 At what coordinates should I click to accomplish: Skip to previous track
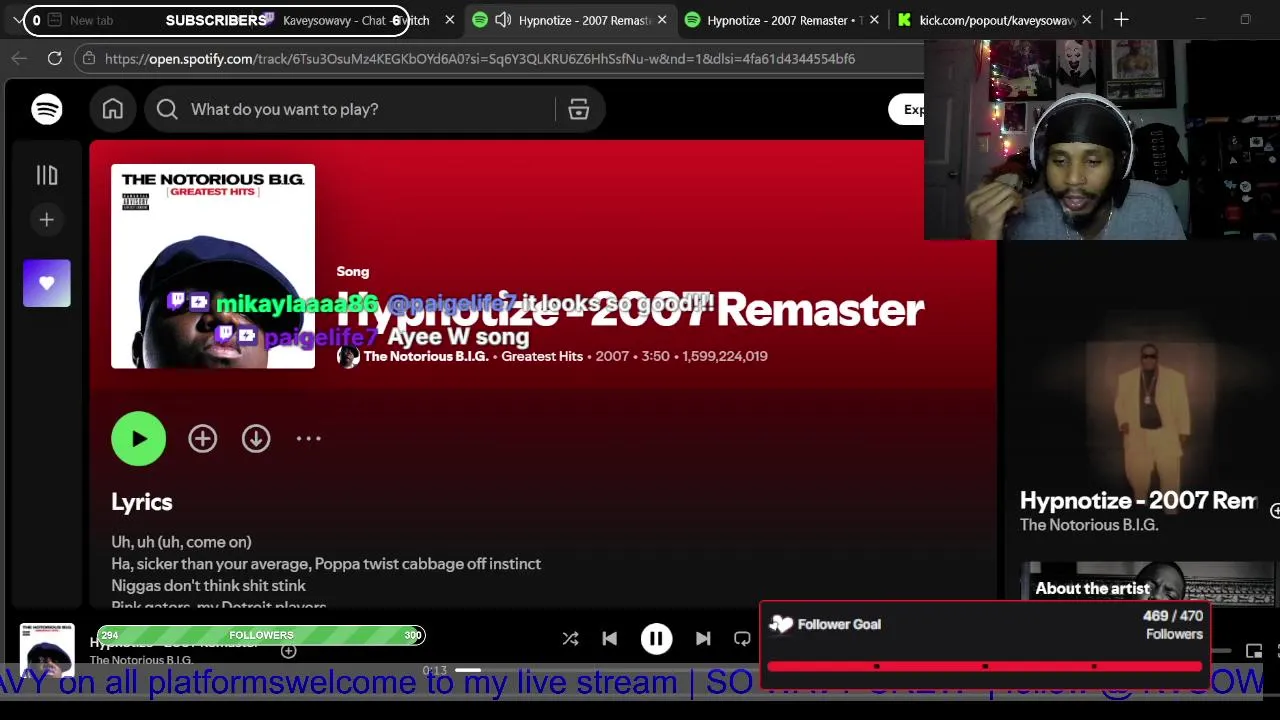(x=609, y=638)
